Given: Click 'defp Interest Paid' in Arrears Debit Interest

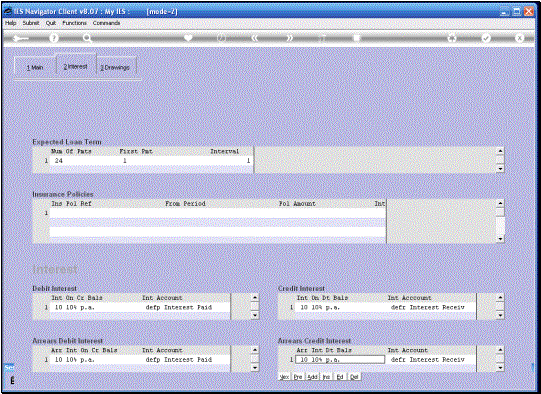Looking at the screenshot, I should pos(179,359).
